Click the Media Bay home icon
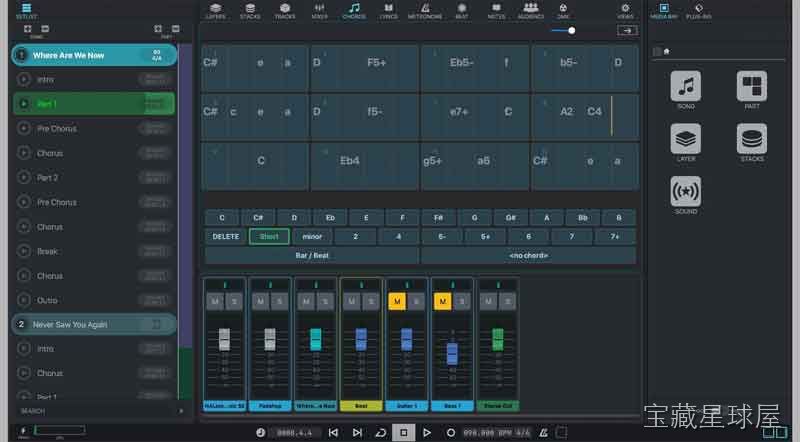 tap(666, 51)
